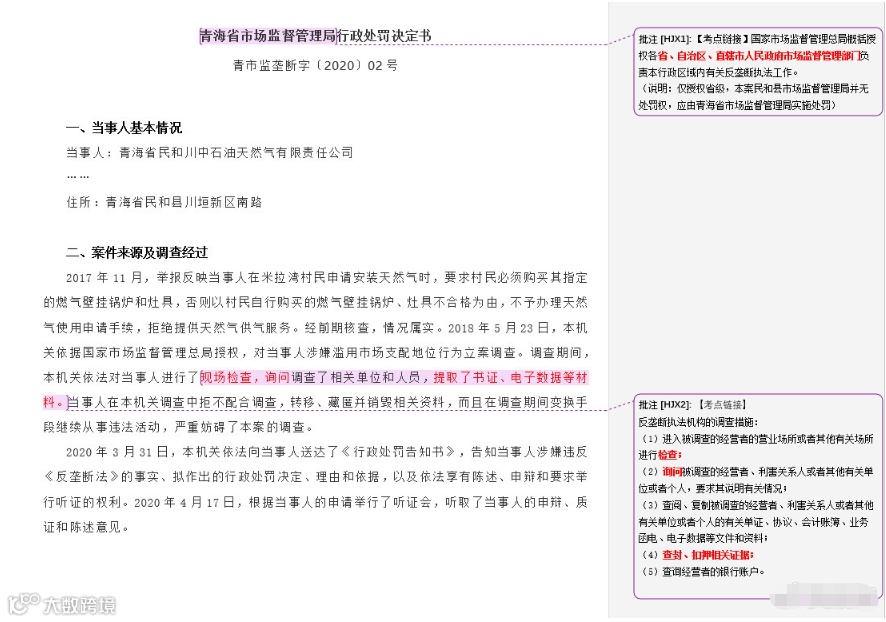Click the address line 住所：青海省民和县川垣新区南路

click(x=164, y=202)
